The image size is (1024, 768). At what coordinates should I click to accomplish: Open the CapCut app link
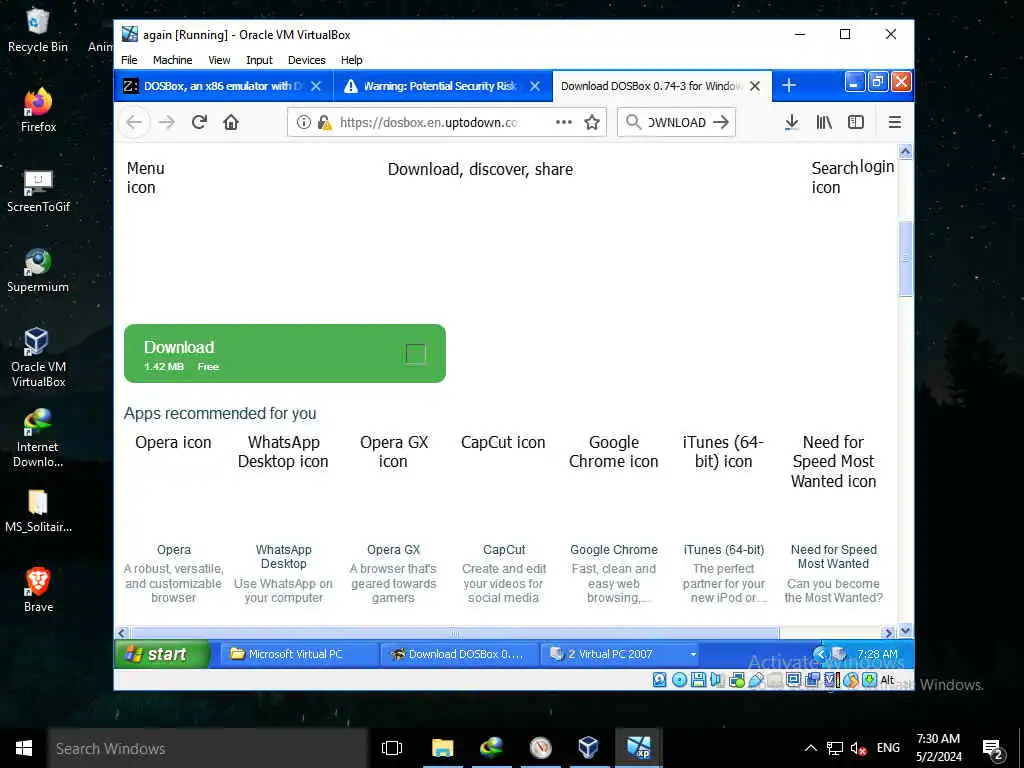504,550
